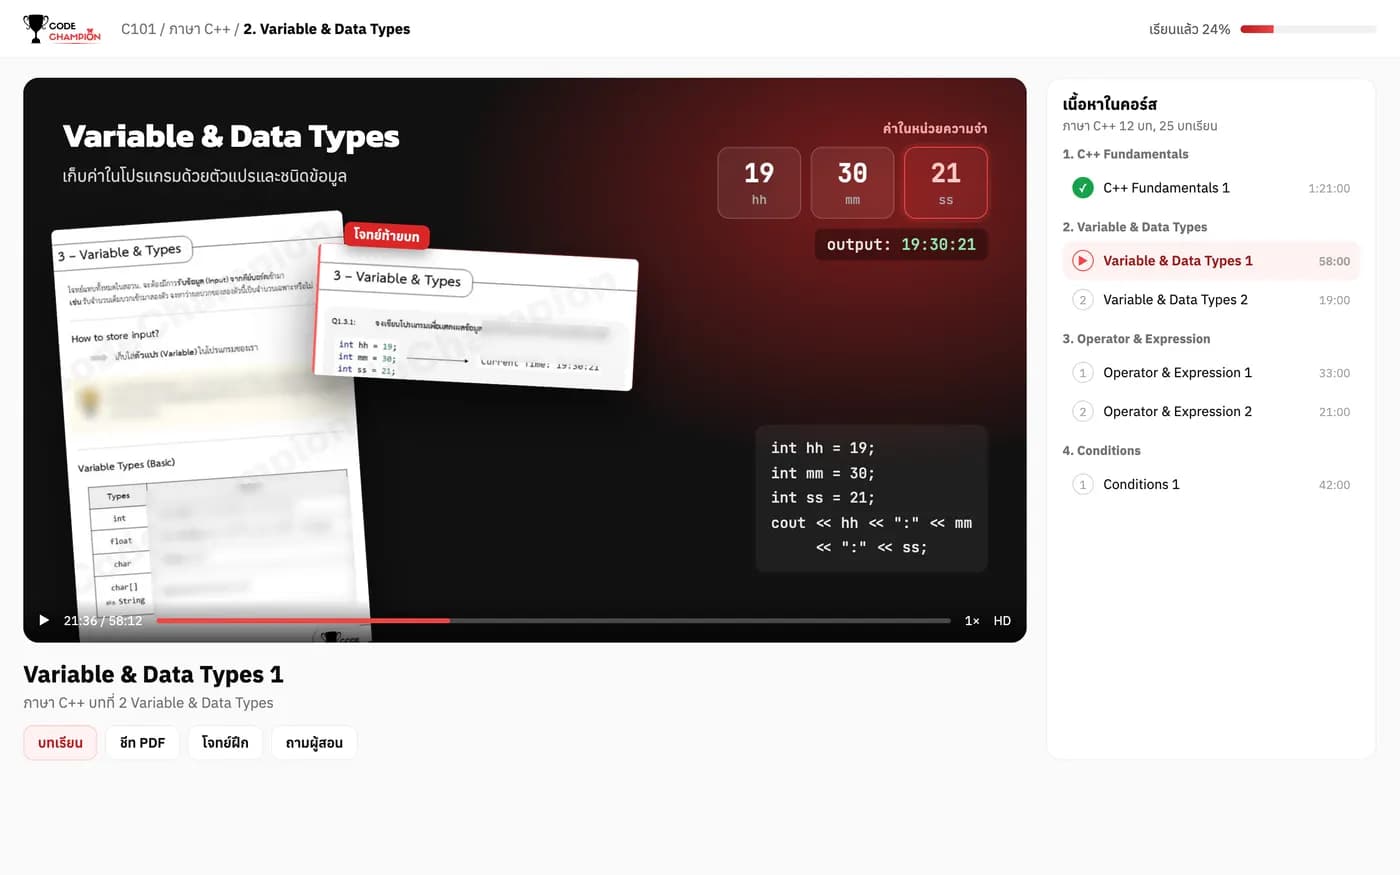Click the subtitle ภาษา C++ บทที่ 2 below the heading
The image size is (1400, 875).
click(x=148, y=703)
